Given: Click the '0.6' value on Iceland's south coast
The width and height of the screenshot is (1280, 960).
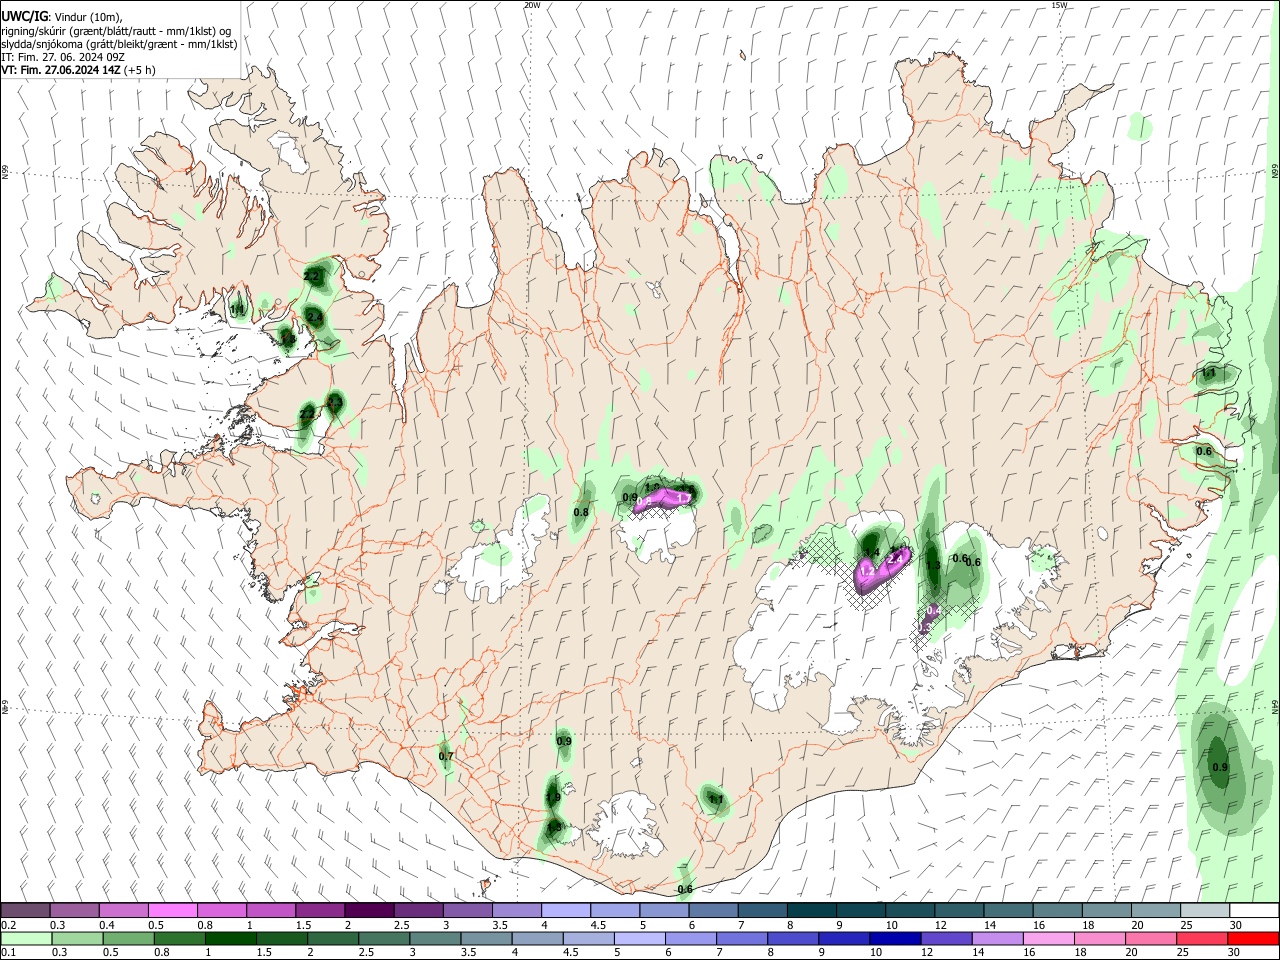Looking at the screenshot, I should pyautogui.click(x=685, y=889).
